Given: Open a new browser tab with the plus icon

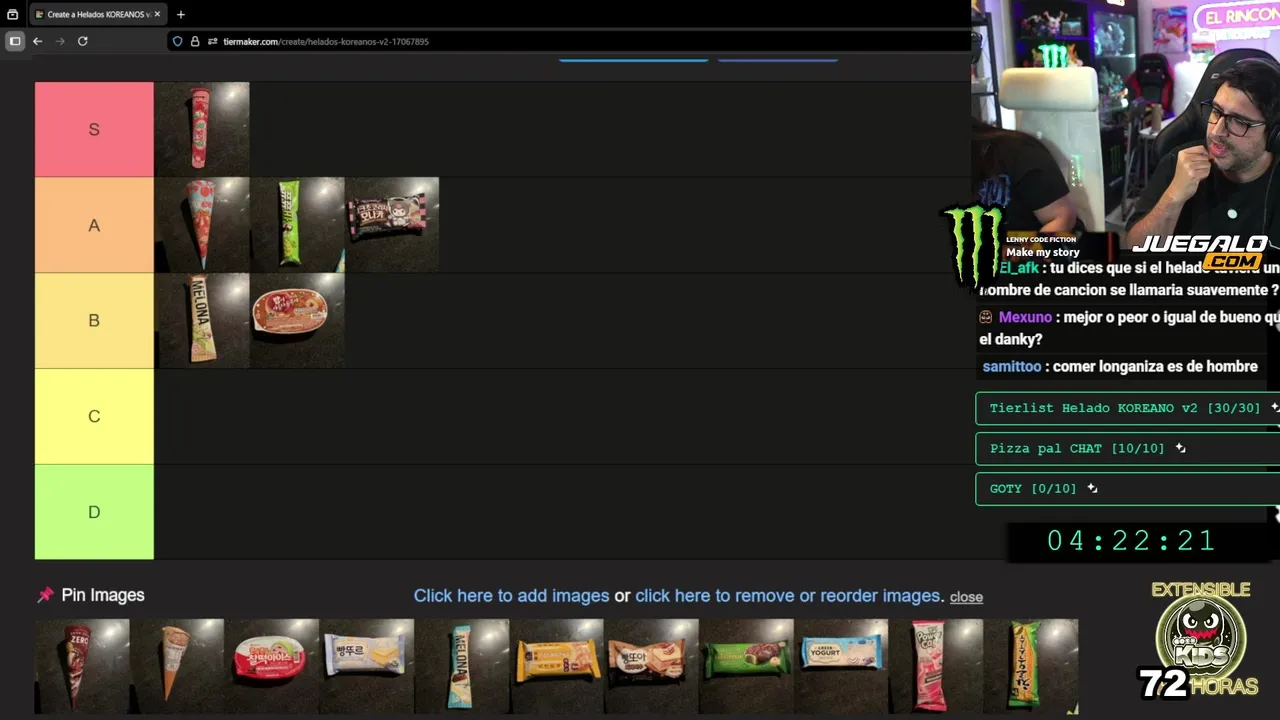Looking at the screenshot, I should [181, 14].
